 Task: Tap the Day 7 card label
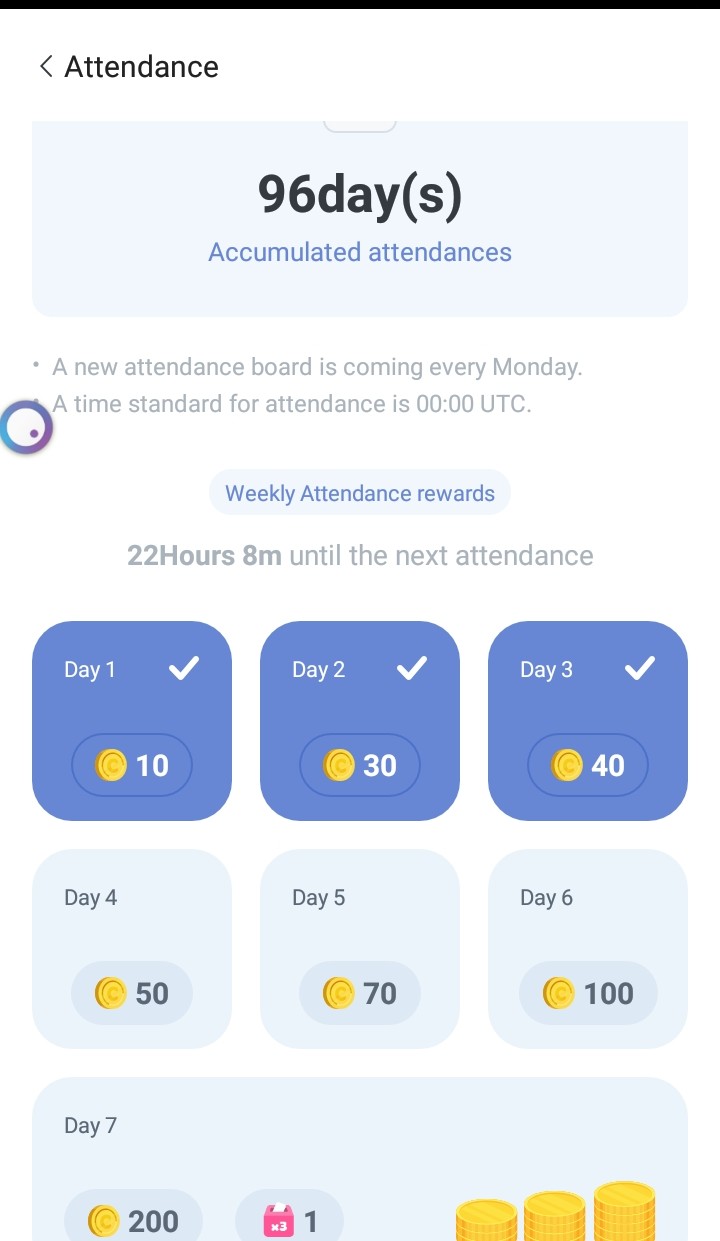[90, 1126]
